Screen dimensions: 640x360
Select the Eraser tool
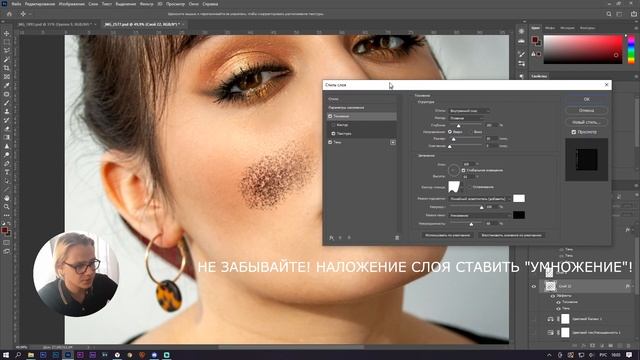coord(7,129)
